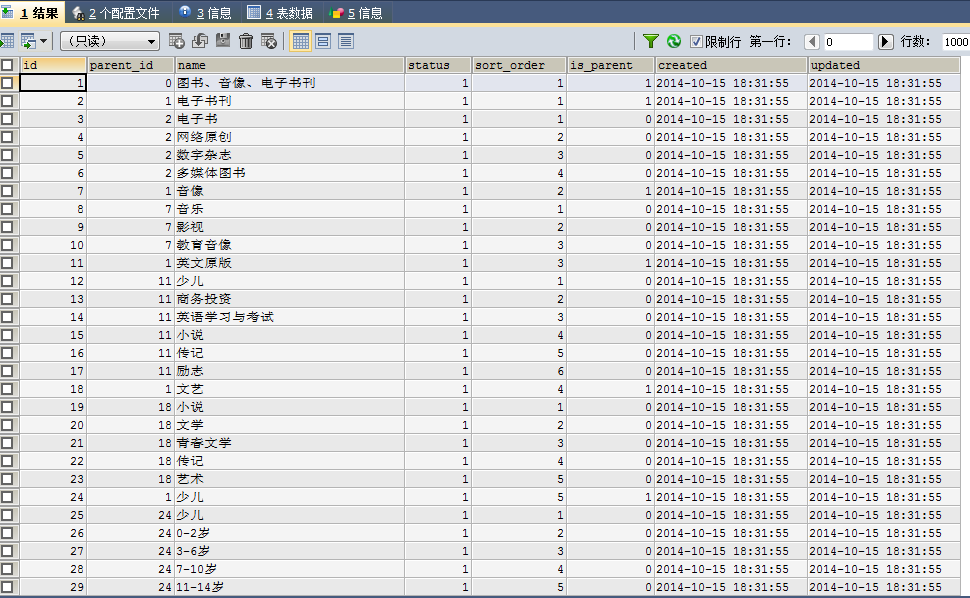Switch to the 1 结果 tab
Screen dimensions: 970x598
[x=32, y=12]
